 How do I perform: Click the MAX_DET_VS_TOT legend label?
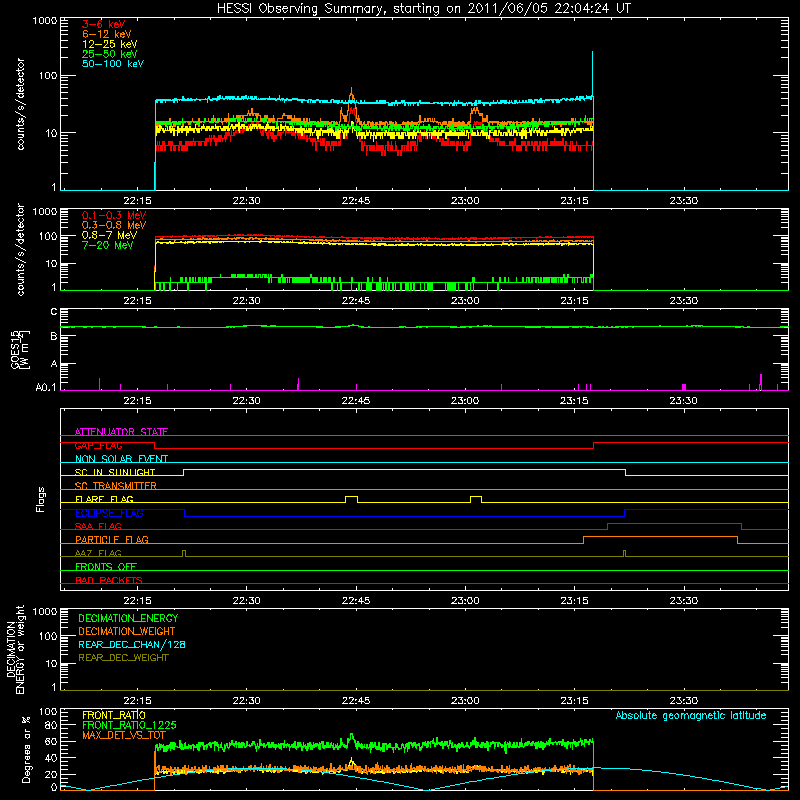pos(124,735)
